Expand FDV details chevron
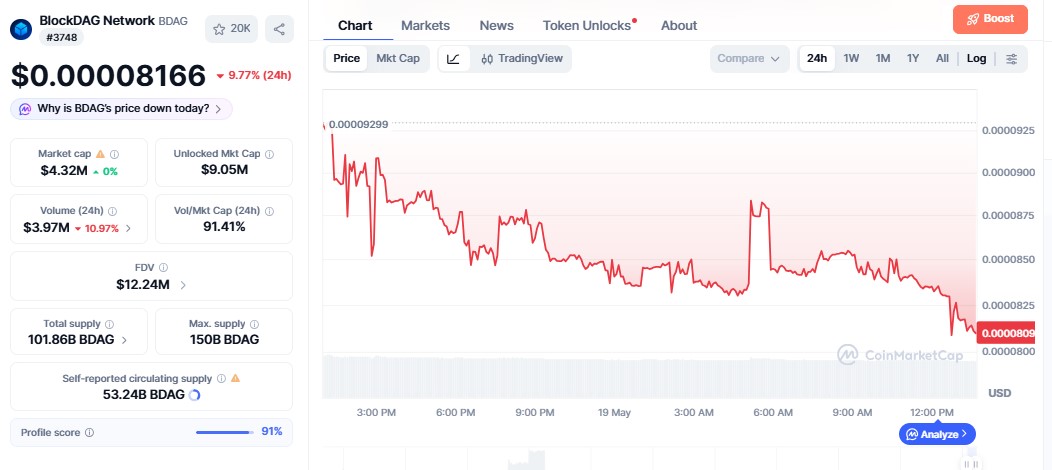Viewport: 1052px width, 470px height. [x=182, y=285]
